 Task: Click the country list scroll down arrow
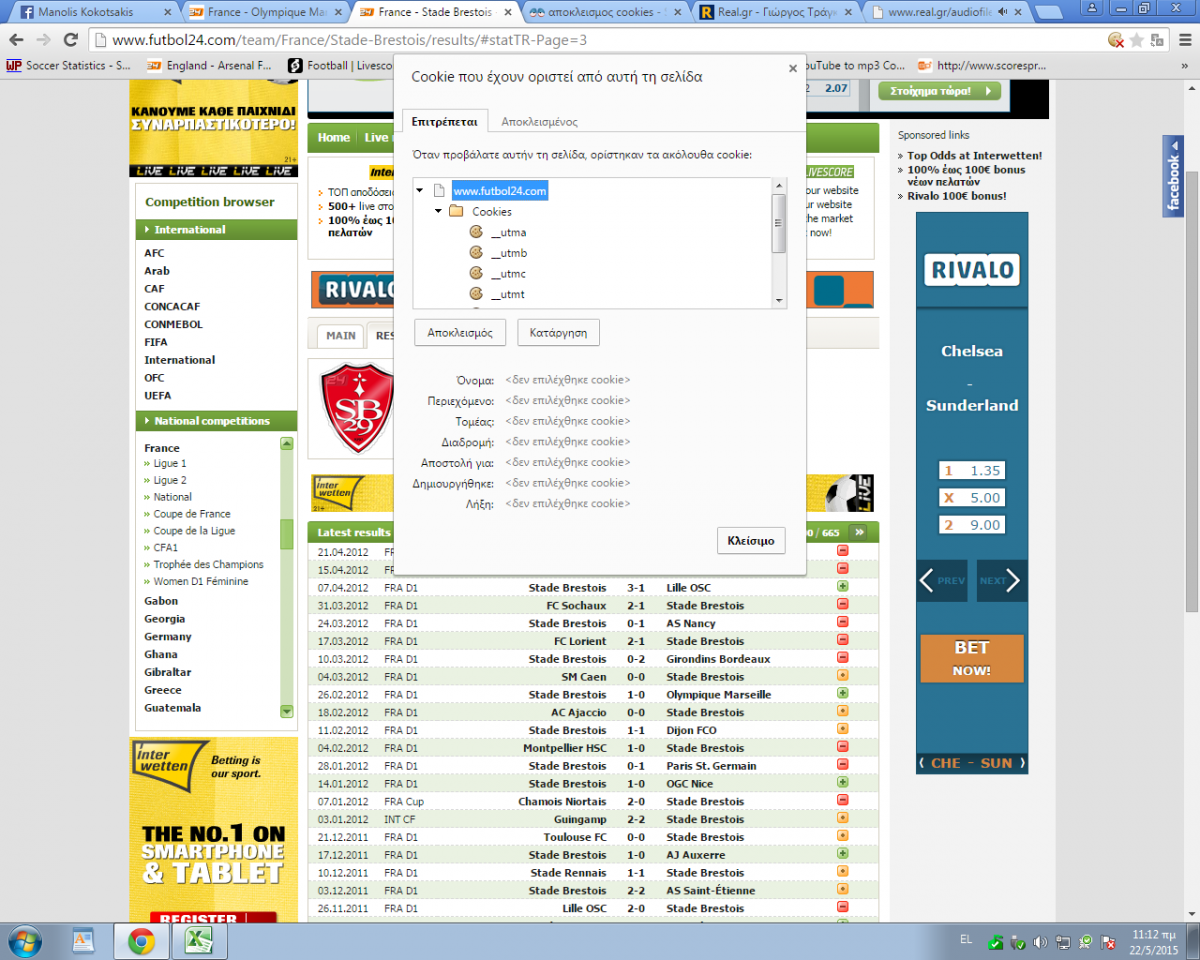287,711
